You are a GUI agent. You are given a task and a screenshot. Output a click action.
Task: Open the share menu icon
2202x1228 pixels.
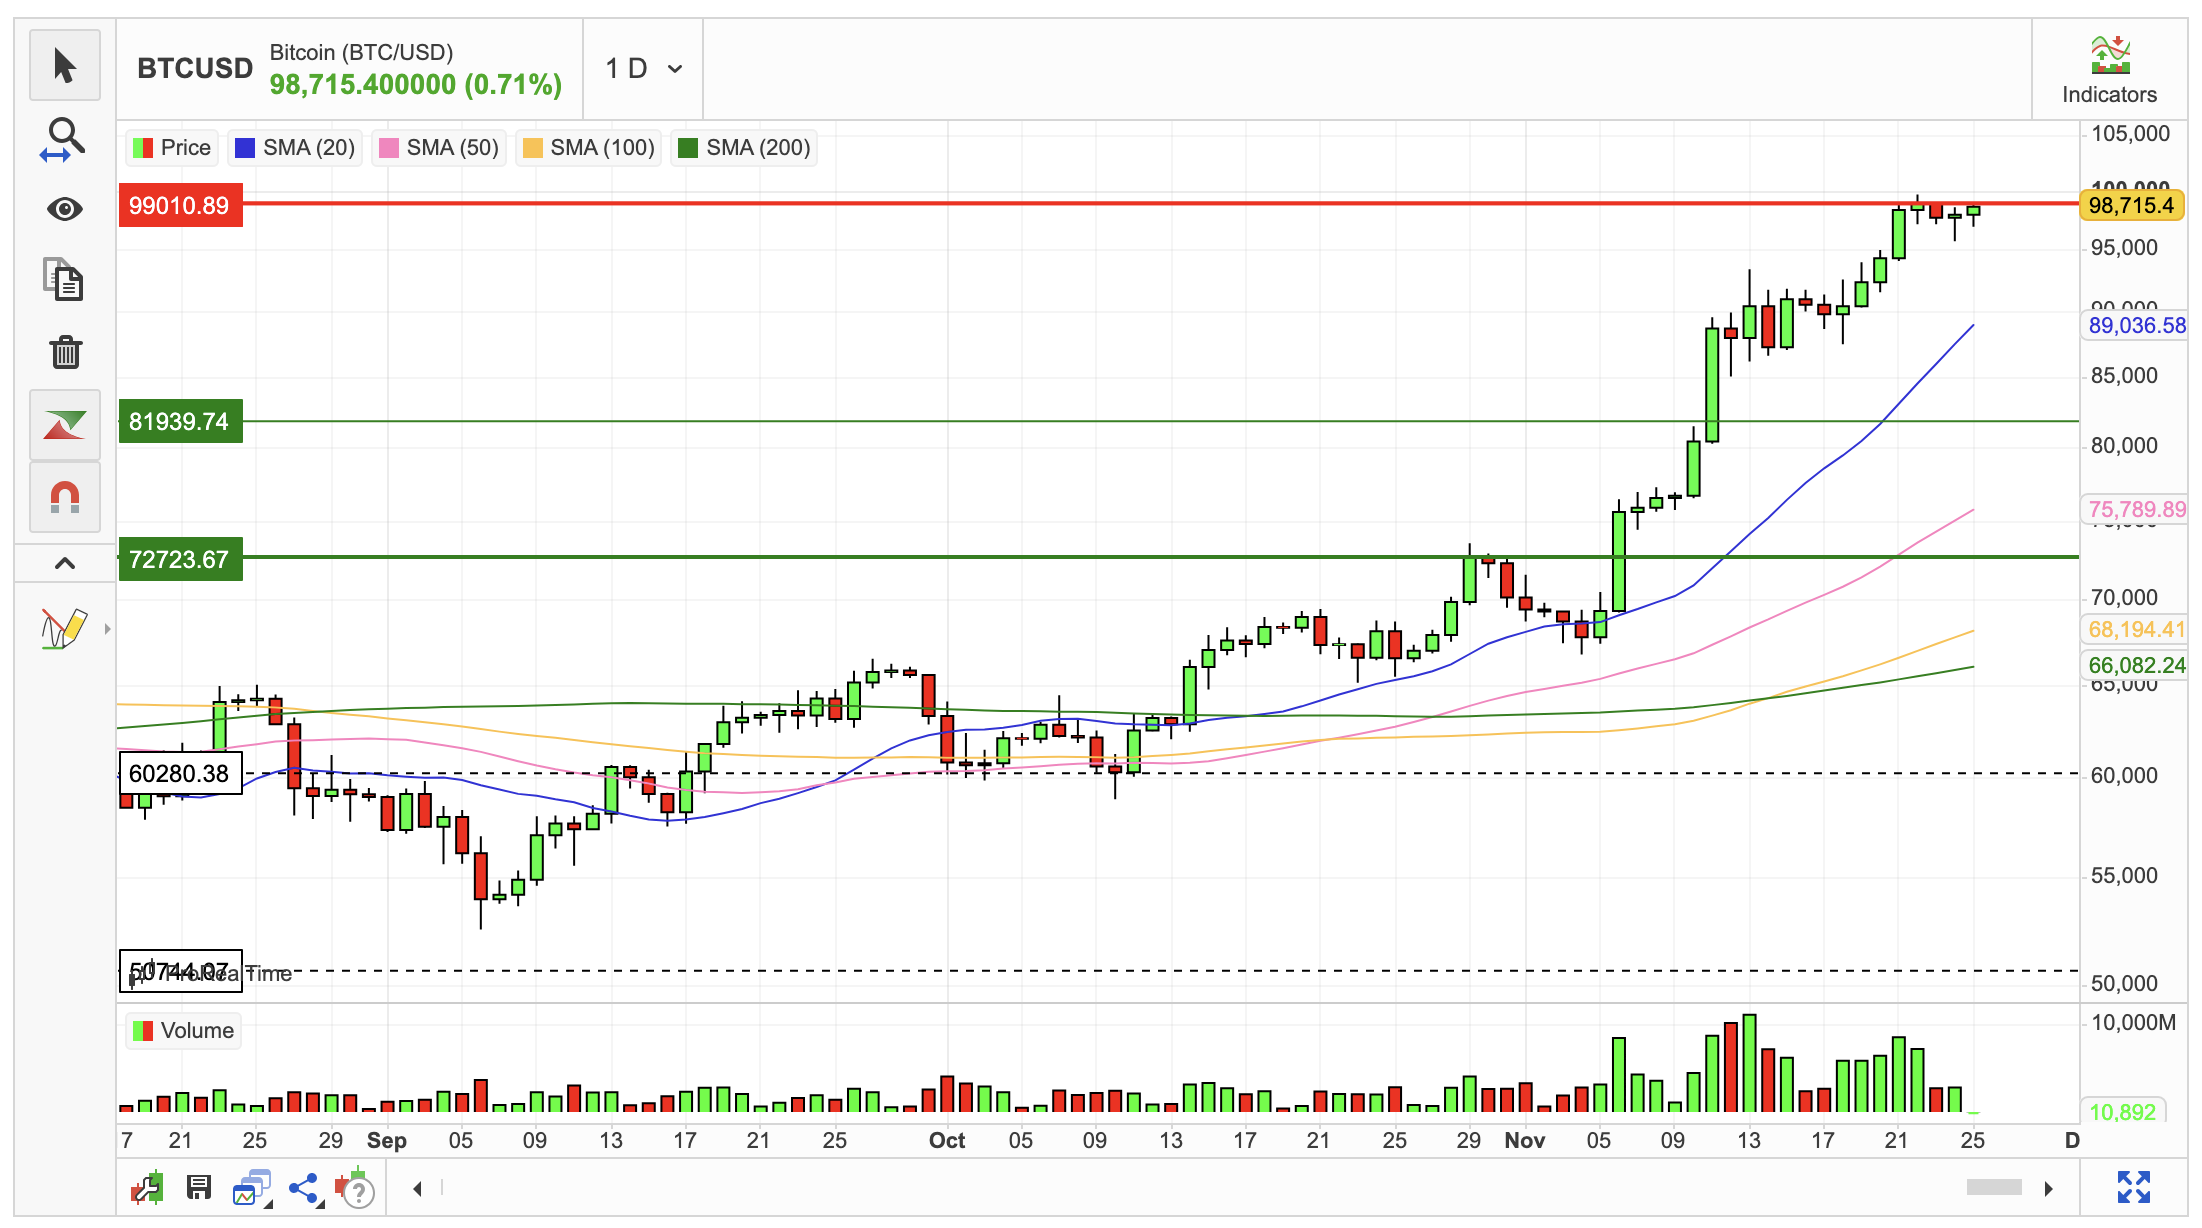(x=304, y=1188)
